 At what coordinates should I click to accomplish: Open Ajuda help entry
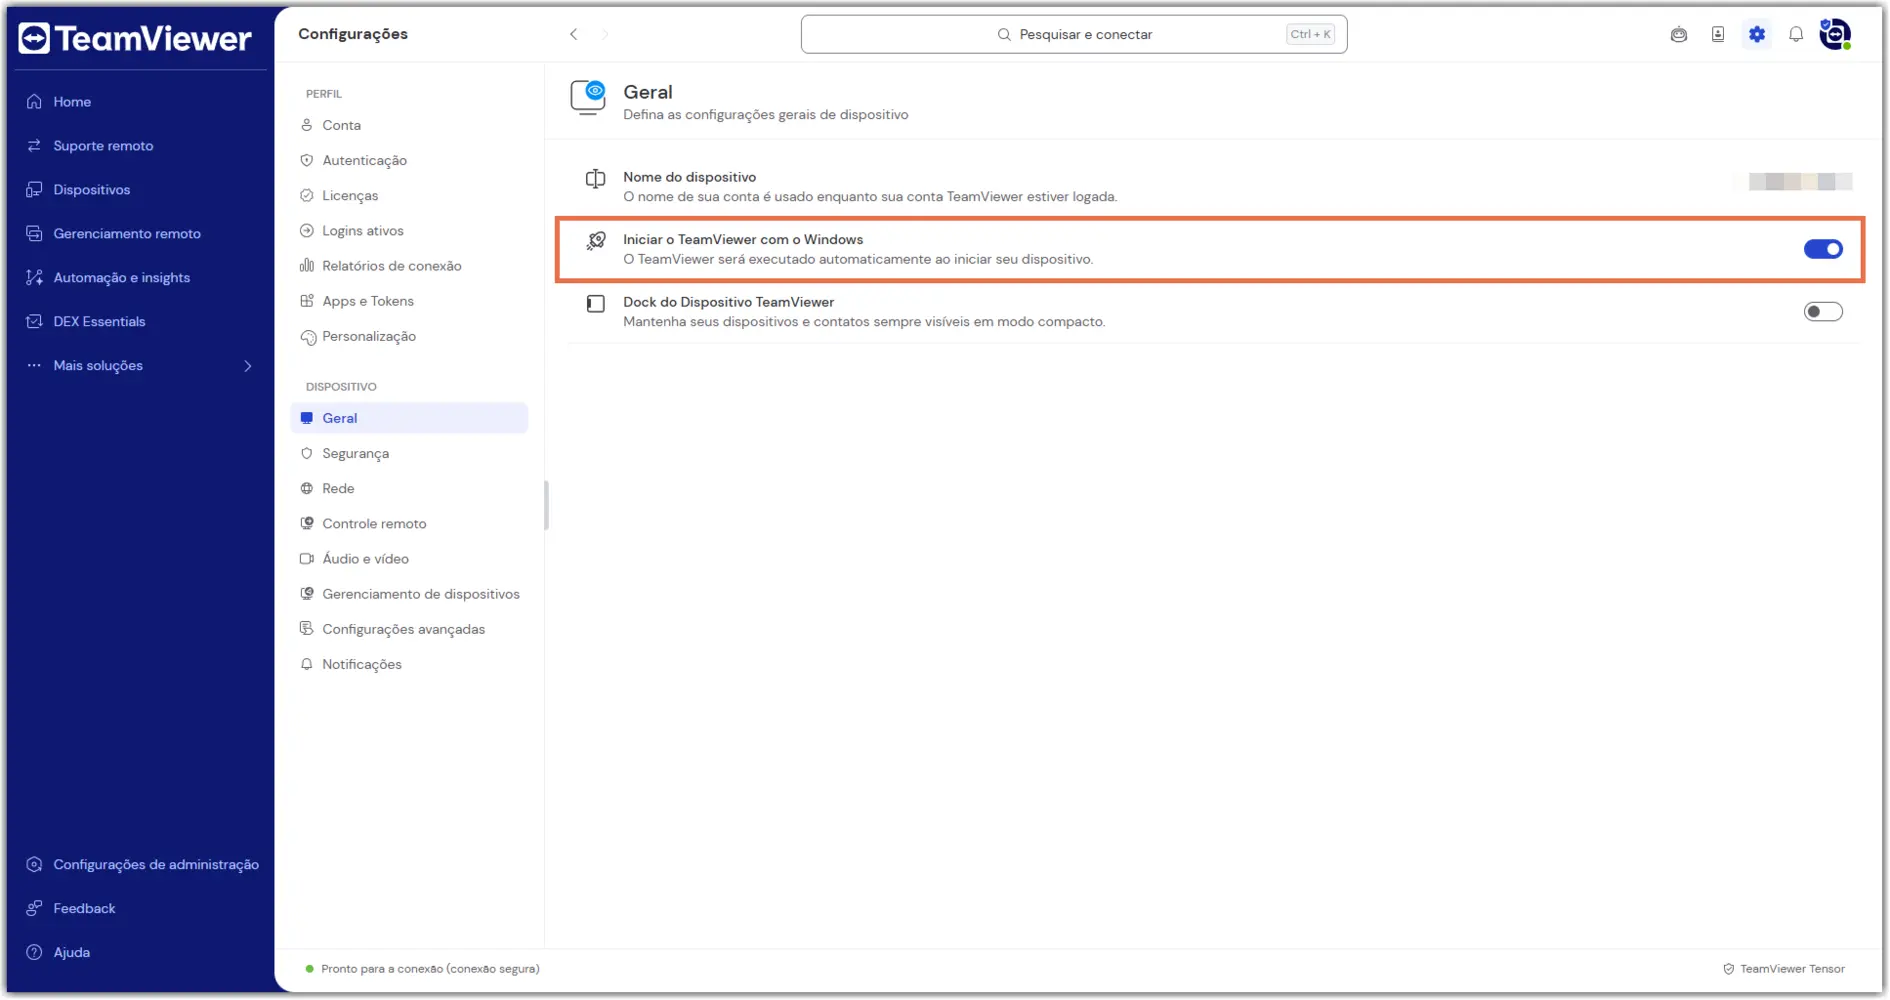(71, 953)
